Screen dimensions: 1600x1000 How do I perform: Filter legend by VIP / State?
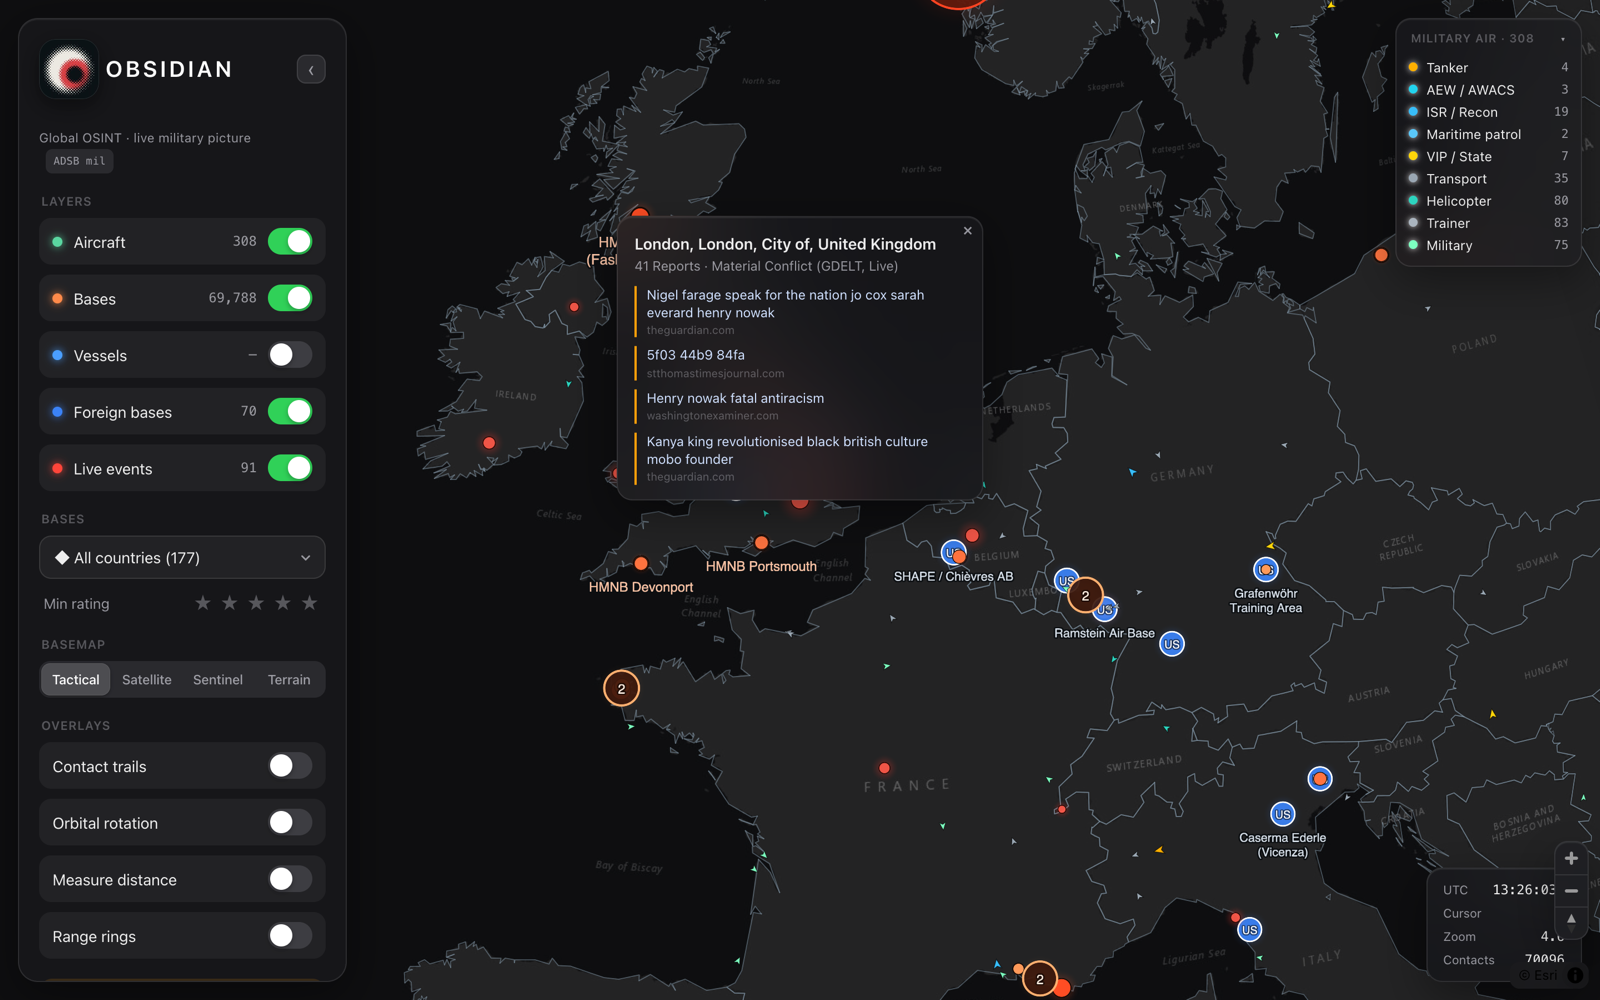(1487, 156)
